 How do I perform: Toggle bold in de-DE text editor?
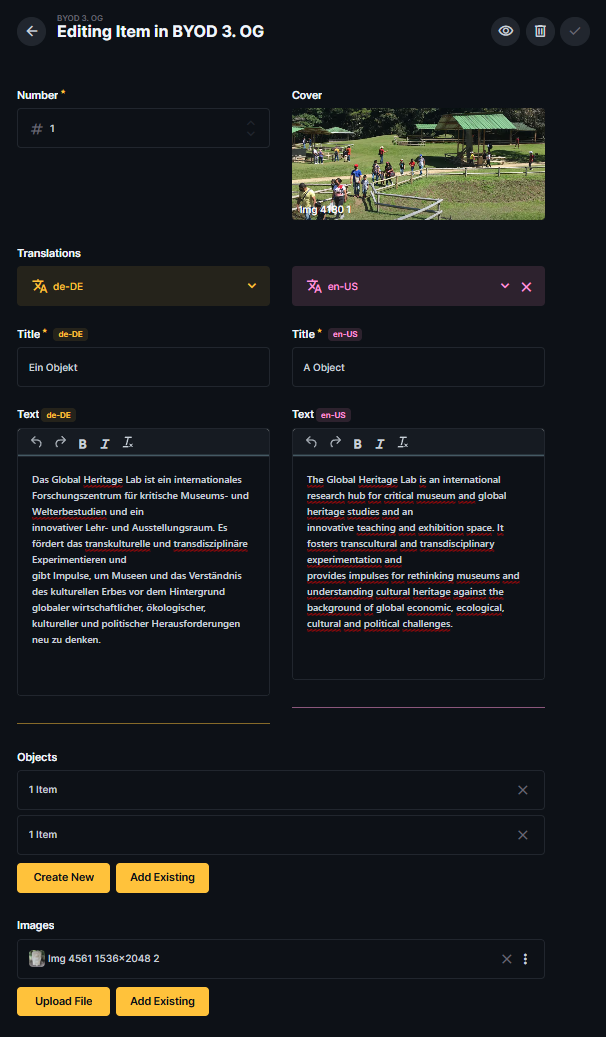(83, 443)
